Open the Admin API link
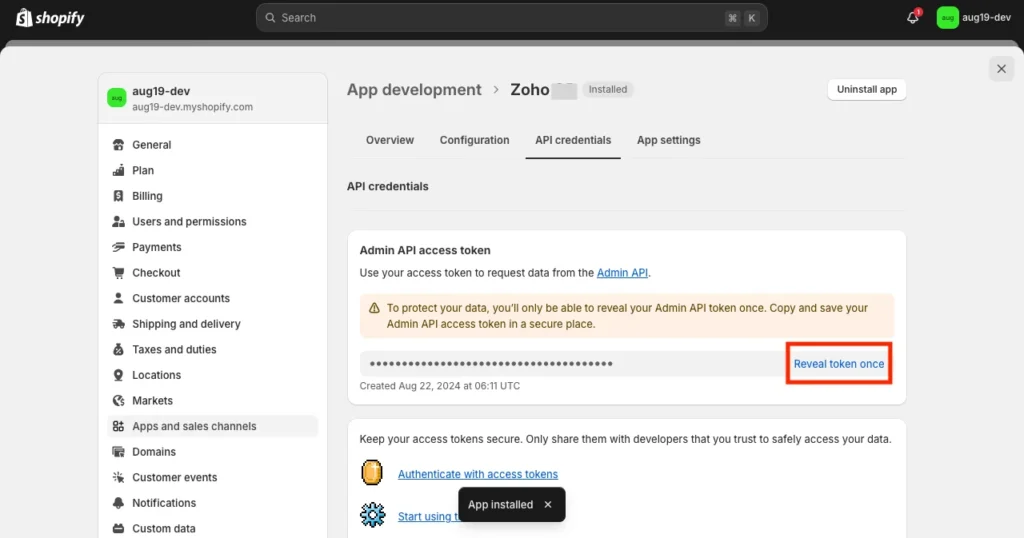 [x=622, y=272]
